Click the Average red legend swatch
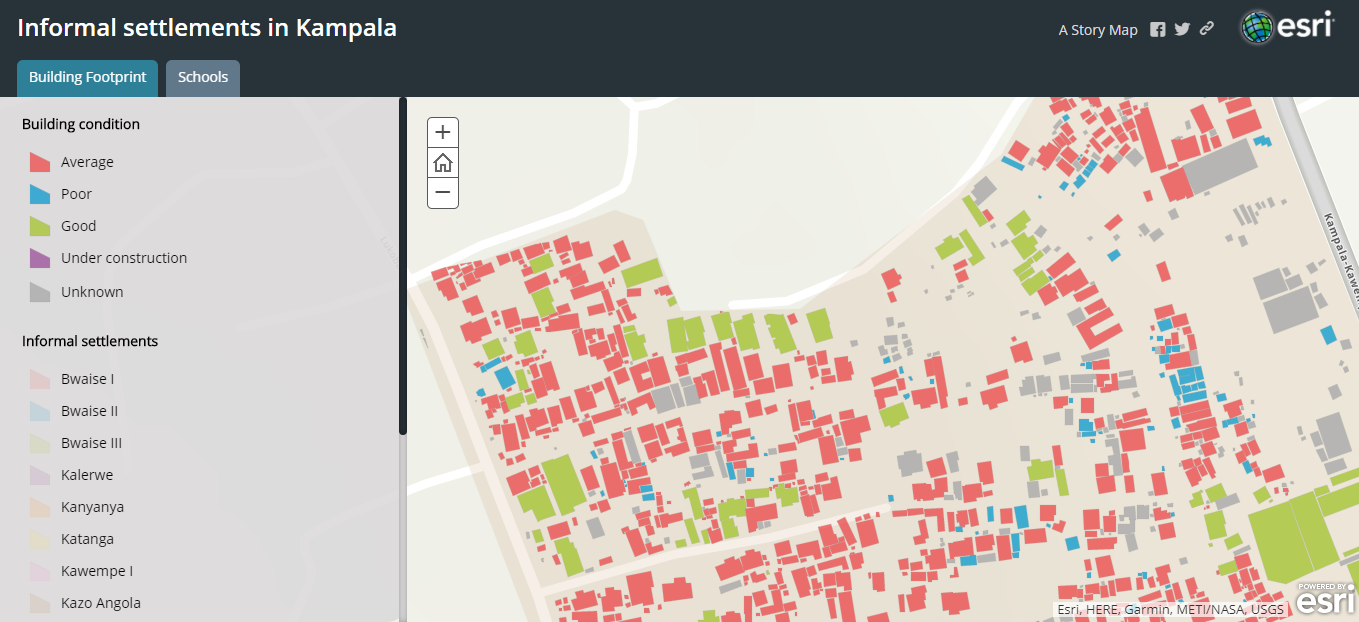The image size is (1359, 622). [40, 162]
